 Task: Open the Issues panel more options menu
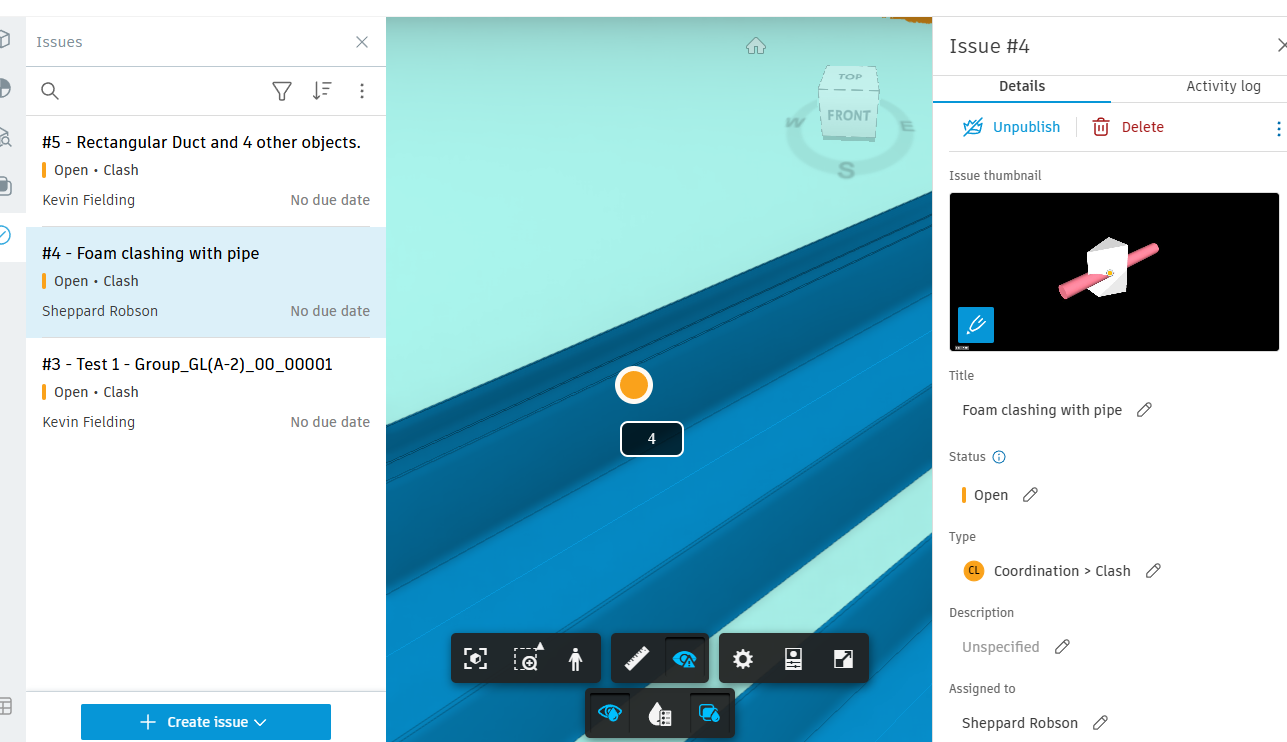coord(362,91)
